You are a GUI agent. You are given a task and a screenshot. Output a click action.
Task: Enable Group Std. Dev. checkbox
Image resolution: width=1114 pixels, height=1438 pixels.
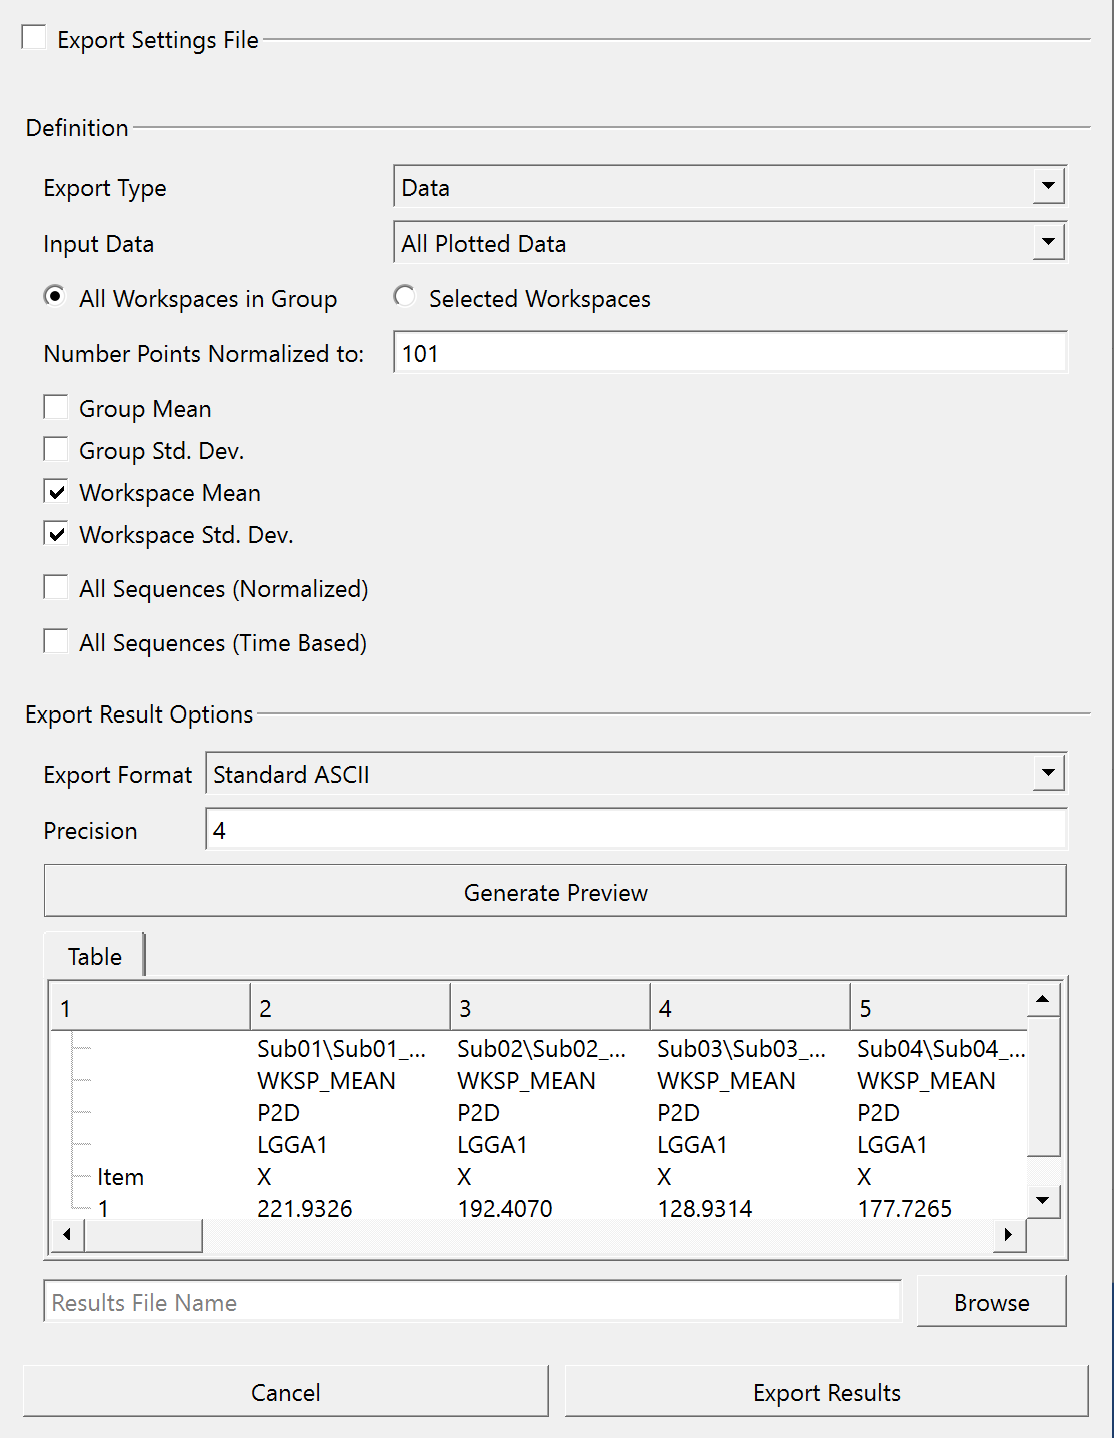(56, 450)
